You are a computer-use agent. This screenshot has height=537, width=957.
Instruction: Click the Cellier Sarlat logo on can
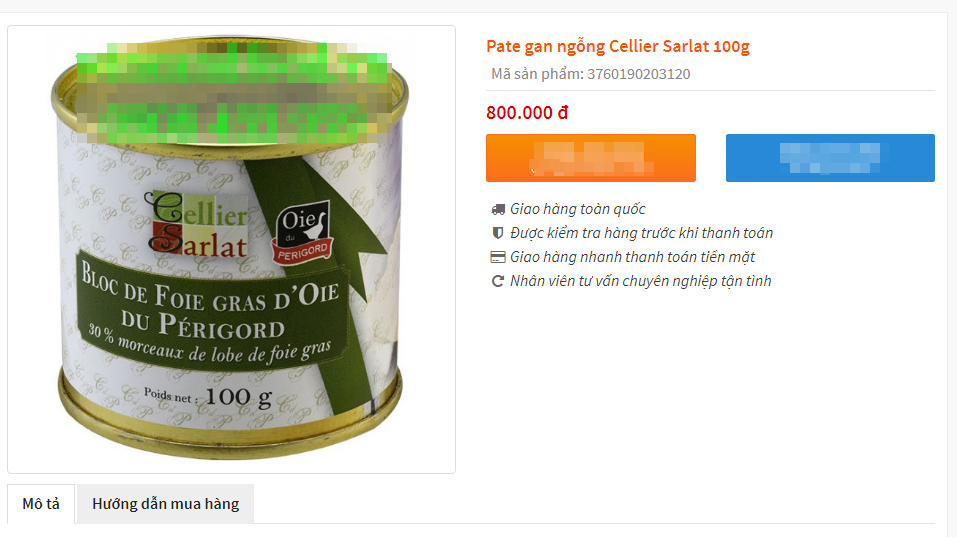click(x=197, y=223)
